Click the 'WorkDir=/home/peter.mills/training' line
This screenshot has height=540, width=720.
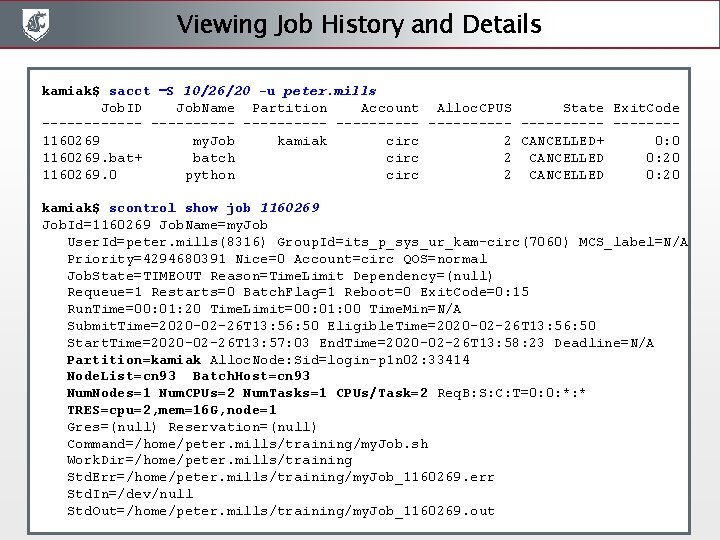[209, 460]
